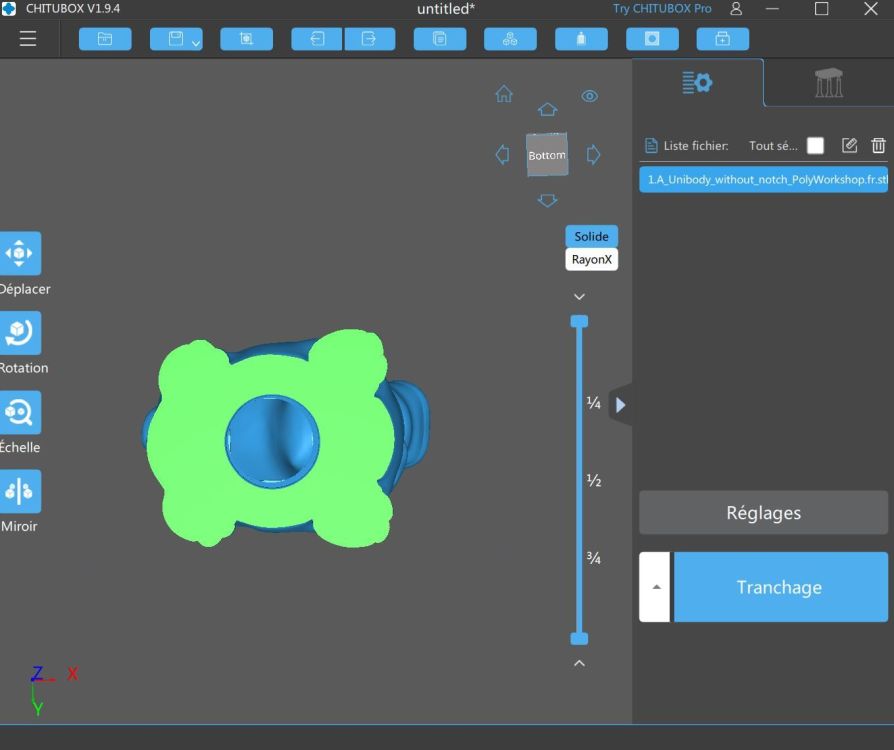Click the layer slider top handle
Image resolution: width=894 pixels, height=750 pixels.
579,321
